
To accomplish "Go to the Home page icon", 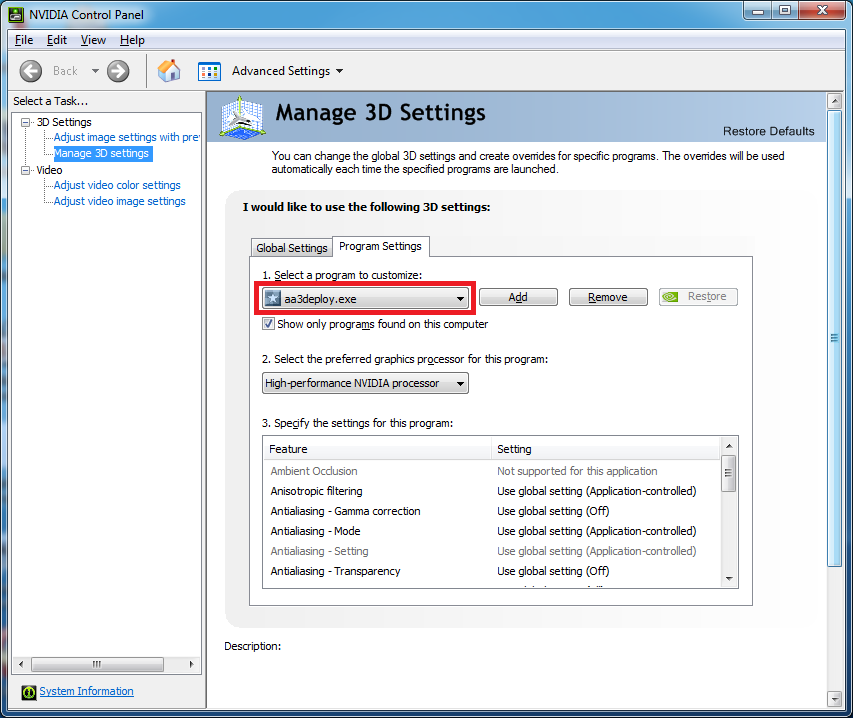I will (x=169, y=71).
